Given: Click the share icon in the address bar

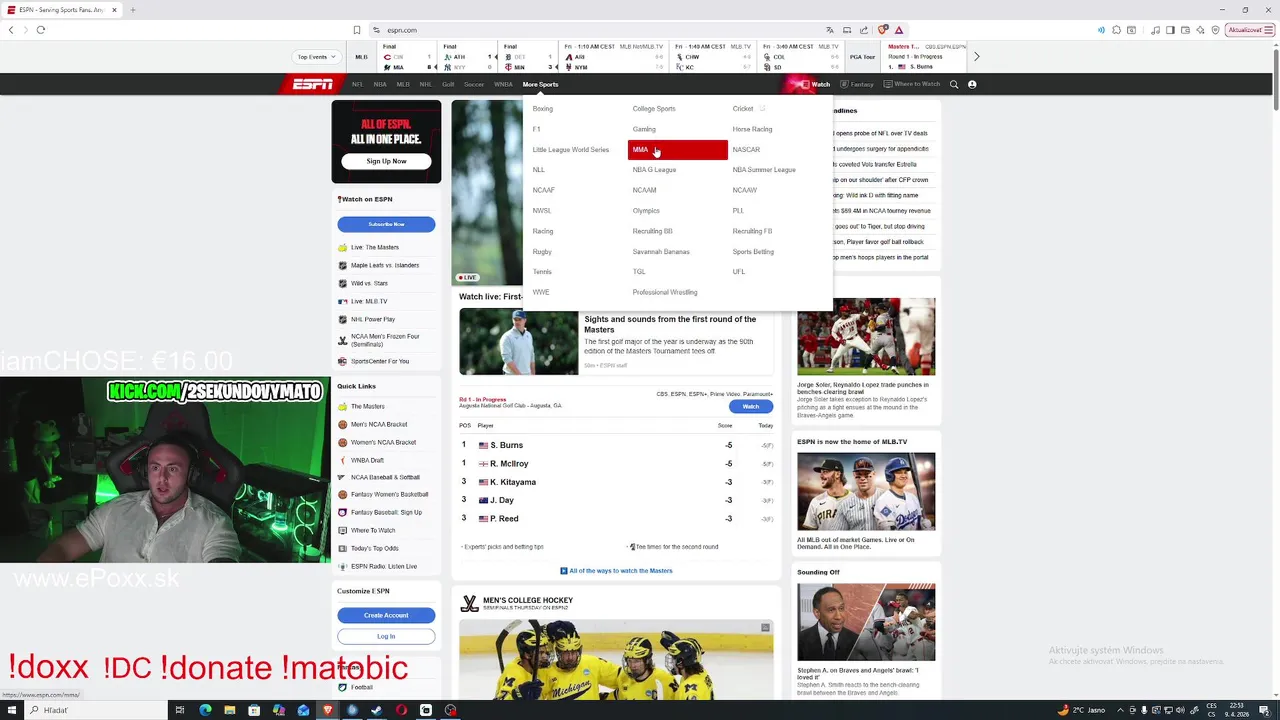Looking at the screenshot, I should (864, 30).
